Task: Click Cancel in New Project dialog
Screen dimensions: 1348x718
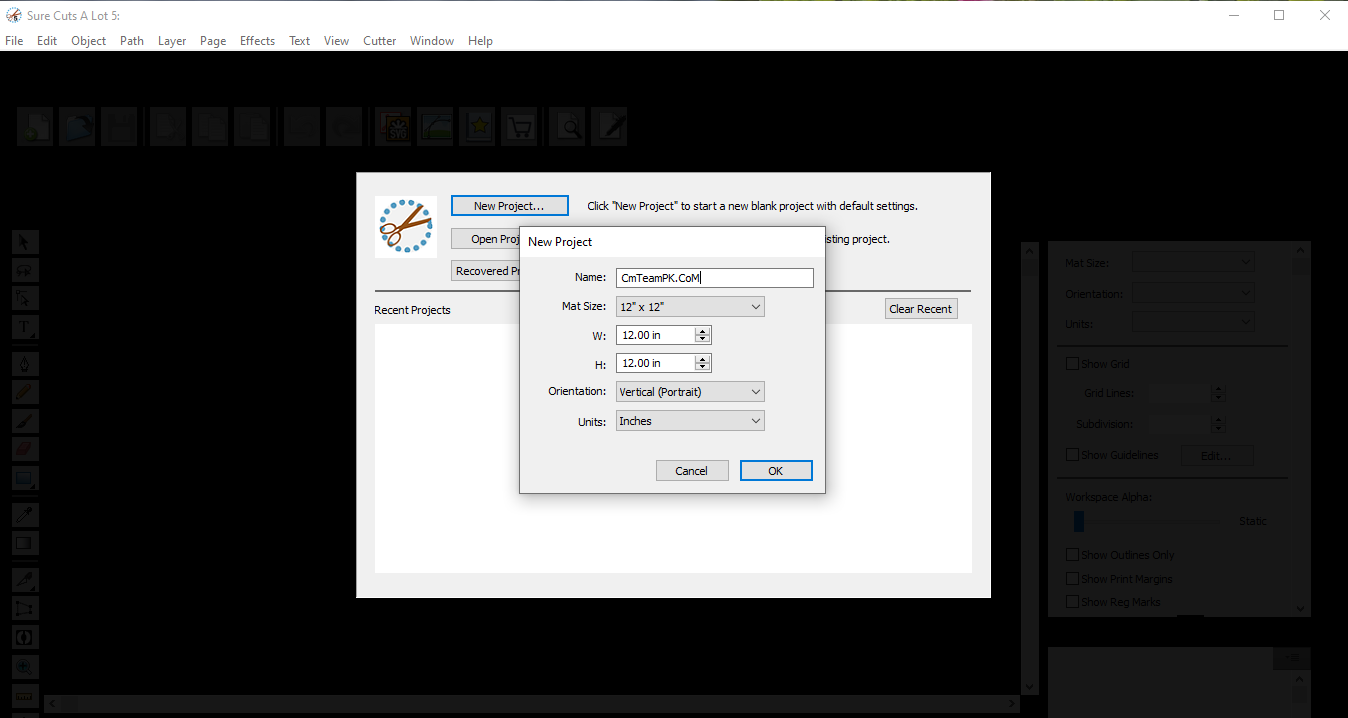Action: click(692, 471)
